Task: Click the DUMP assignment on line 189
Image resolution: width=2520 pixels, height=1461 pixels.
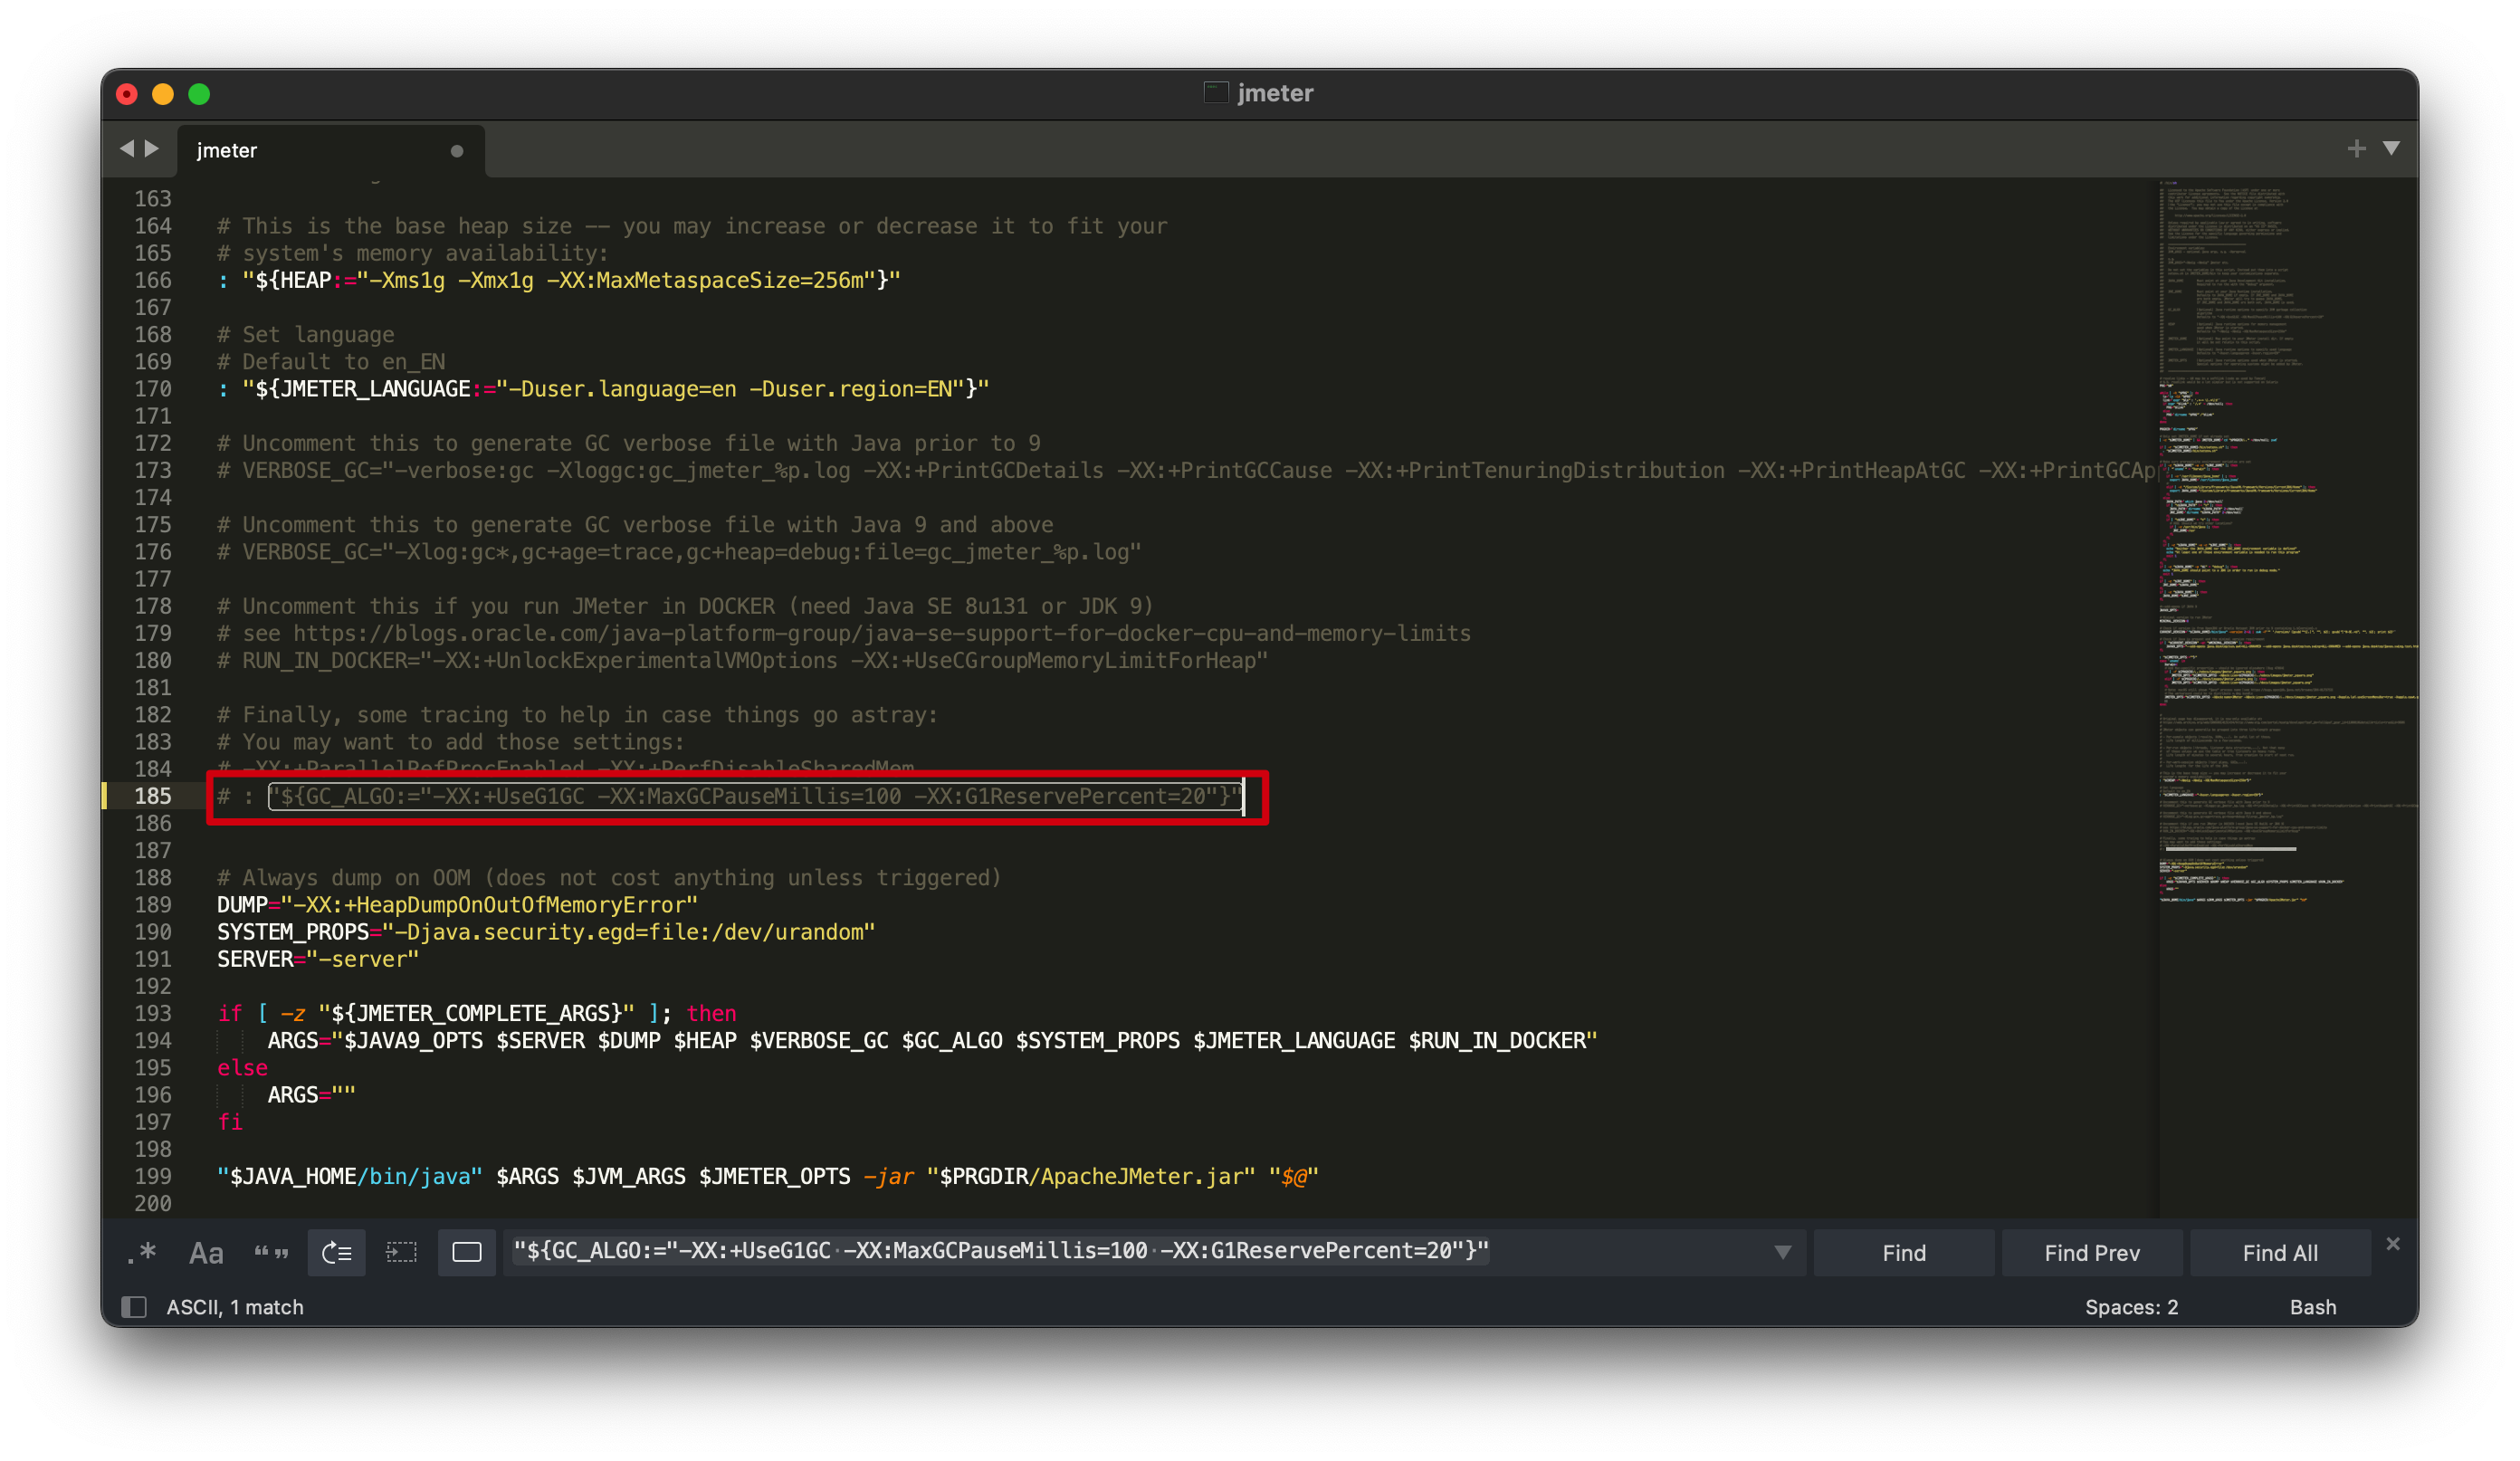Action: coord(458,905)
